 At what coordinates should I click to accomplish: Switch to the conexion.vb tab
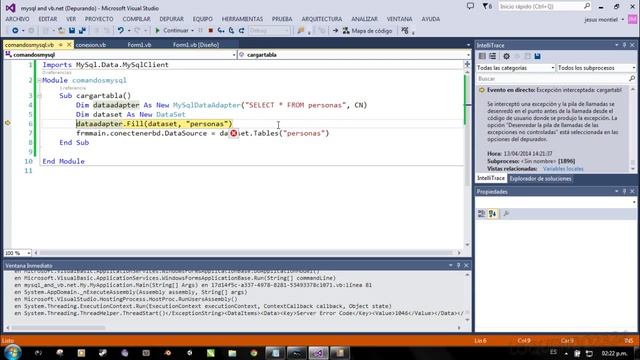[x=91, y=45]
